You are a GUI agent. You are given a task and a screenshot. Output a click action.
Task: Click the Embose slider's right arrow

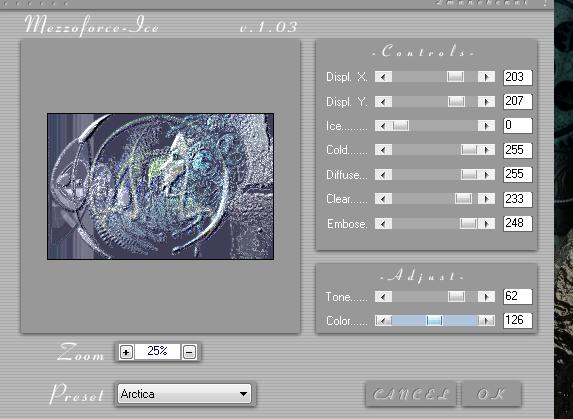[x=486, y=224]
